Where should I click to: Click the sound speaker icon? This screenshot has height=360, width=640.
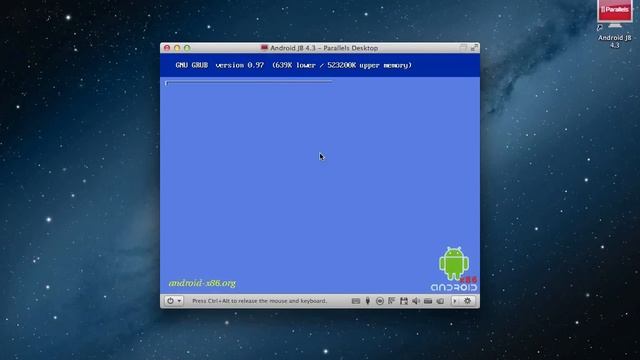coord(416,301)
